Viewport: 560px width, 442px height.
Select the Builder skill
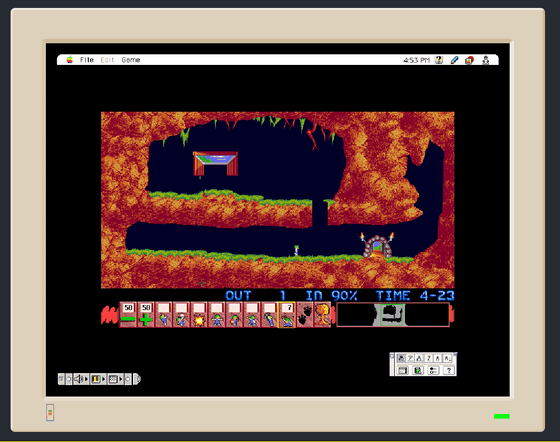234,315
